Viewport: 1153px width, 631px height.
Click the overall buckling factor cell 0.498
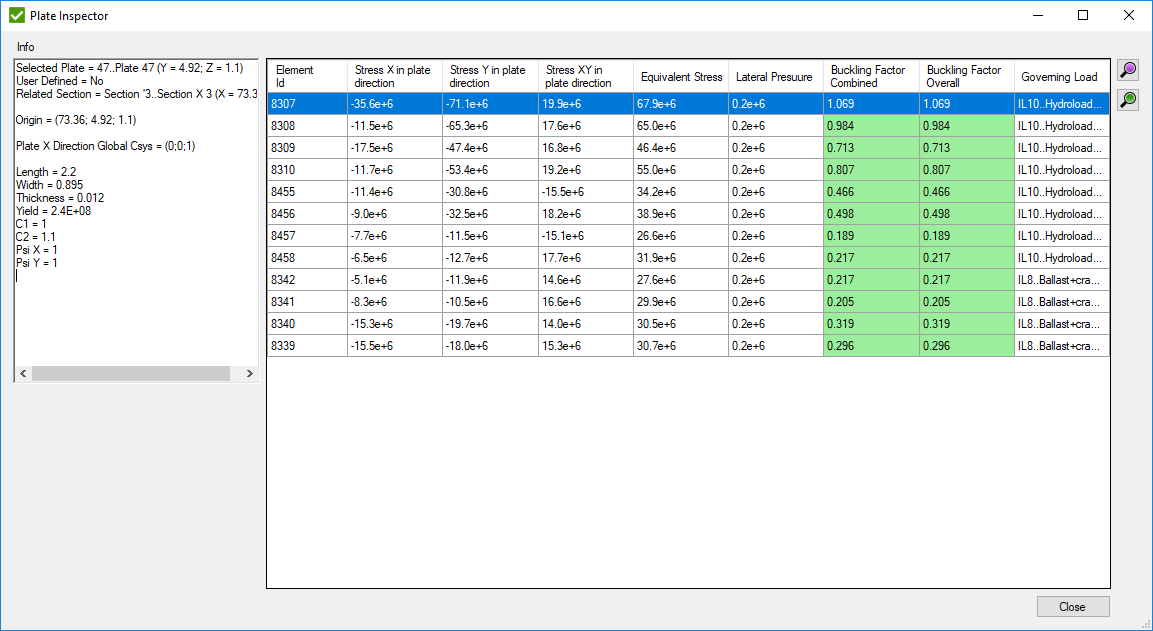[966, 214]
